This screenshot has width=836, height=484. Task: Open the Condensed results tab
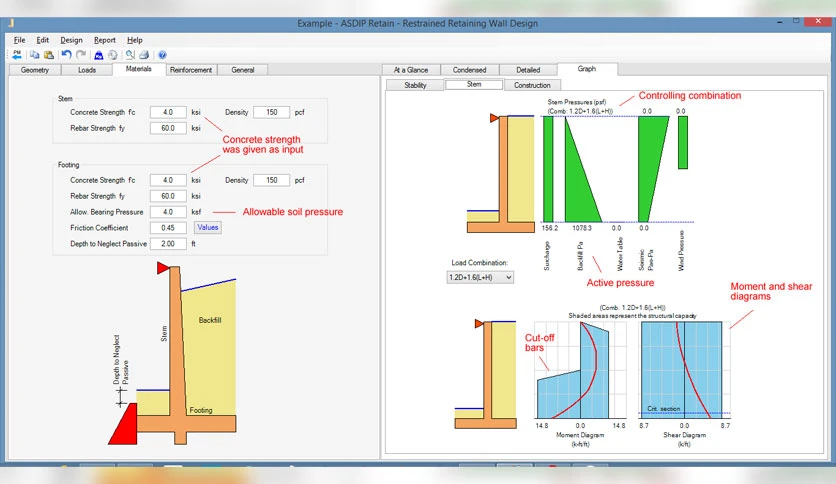pyautogui.click(x=469, y=70)
